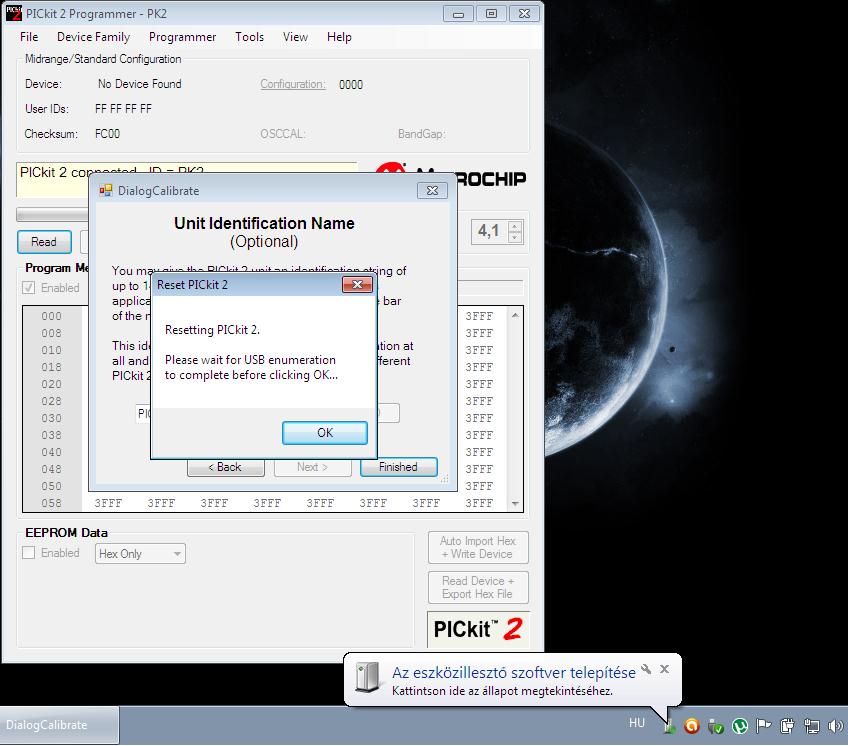The height and width of the screenshot is (746, 848).
Task: Dismiss the driver installation balloon
Action: (665, 669)
